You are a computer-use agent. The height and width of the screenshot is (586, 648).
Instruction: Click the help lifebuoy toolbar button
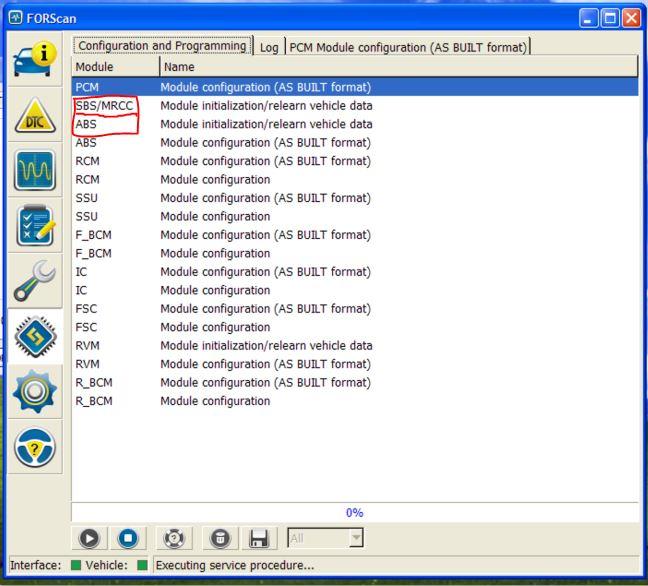(x=174, y=538)
